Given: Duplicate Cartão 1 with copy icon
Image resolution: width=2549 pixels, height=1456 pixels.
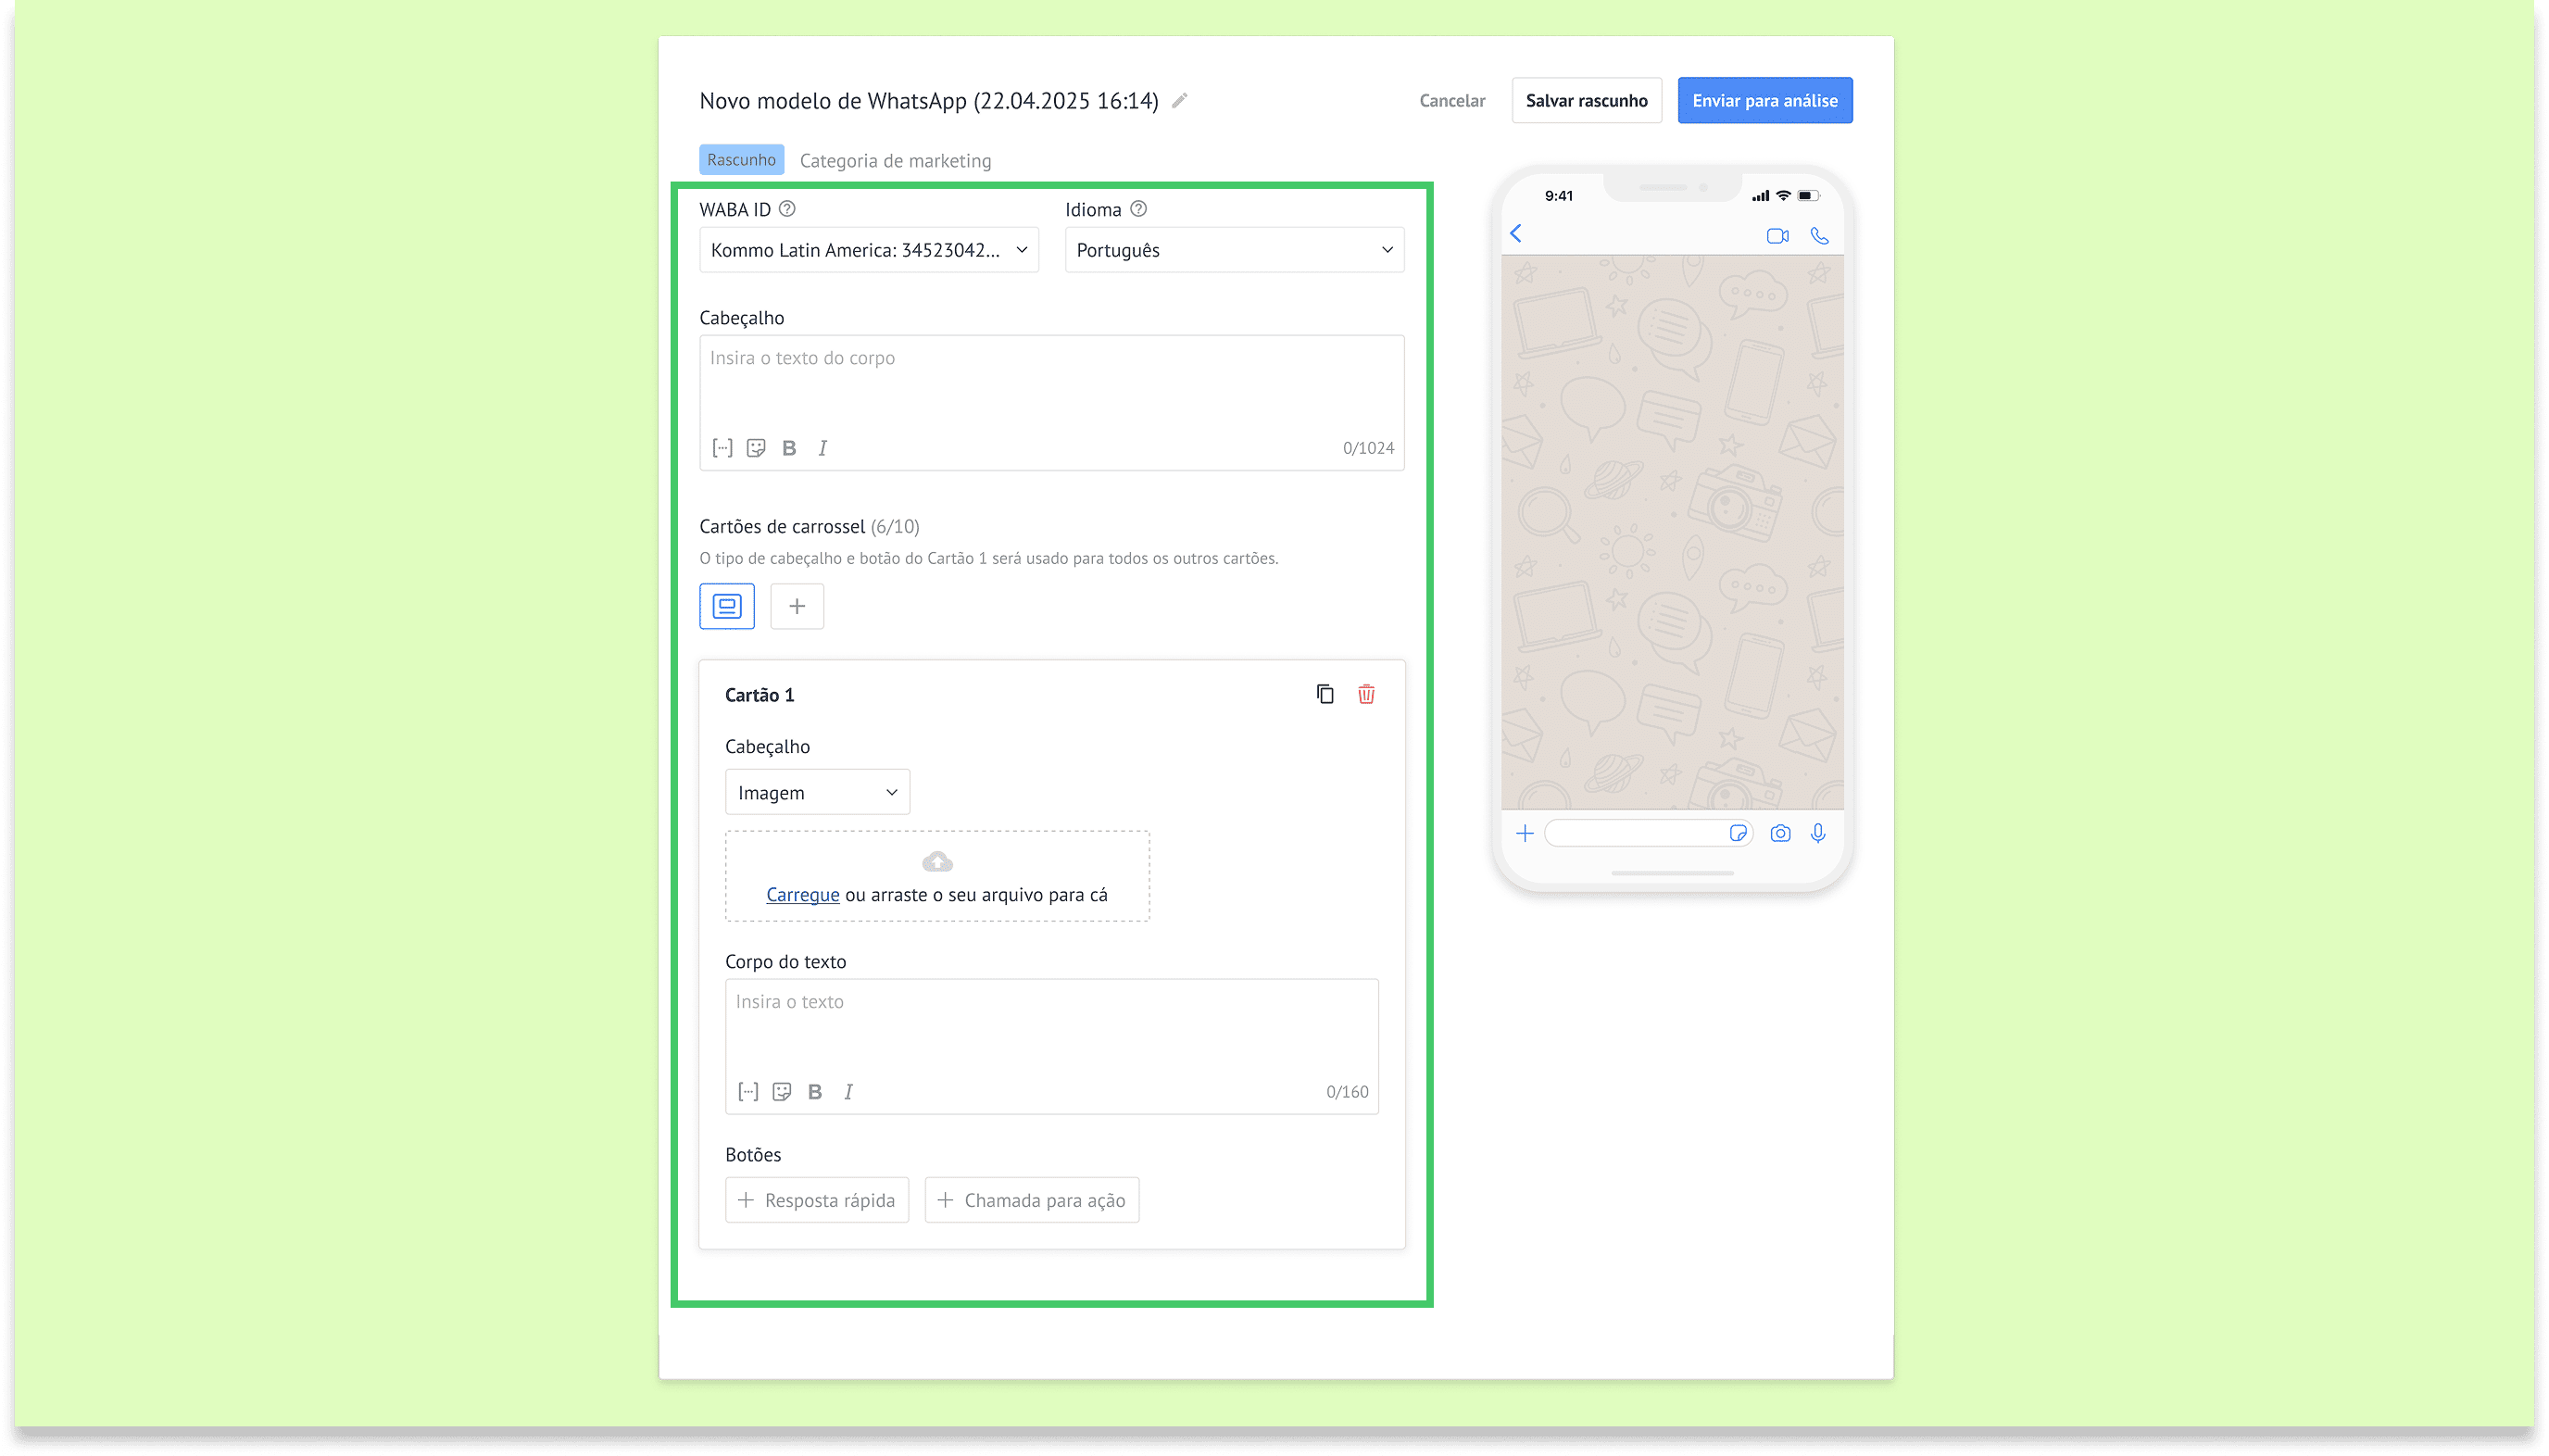Looking at the screenshot, I should 1325,694.
